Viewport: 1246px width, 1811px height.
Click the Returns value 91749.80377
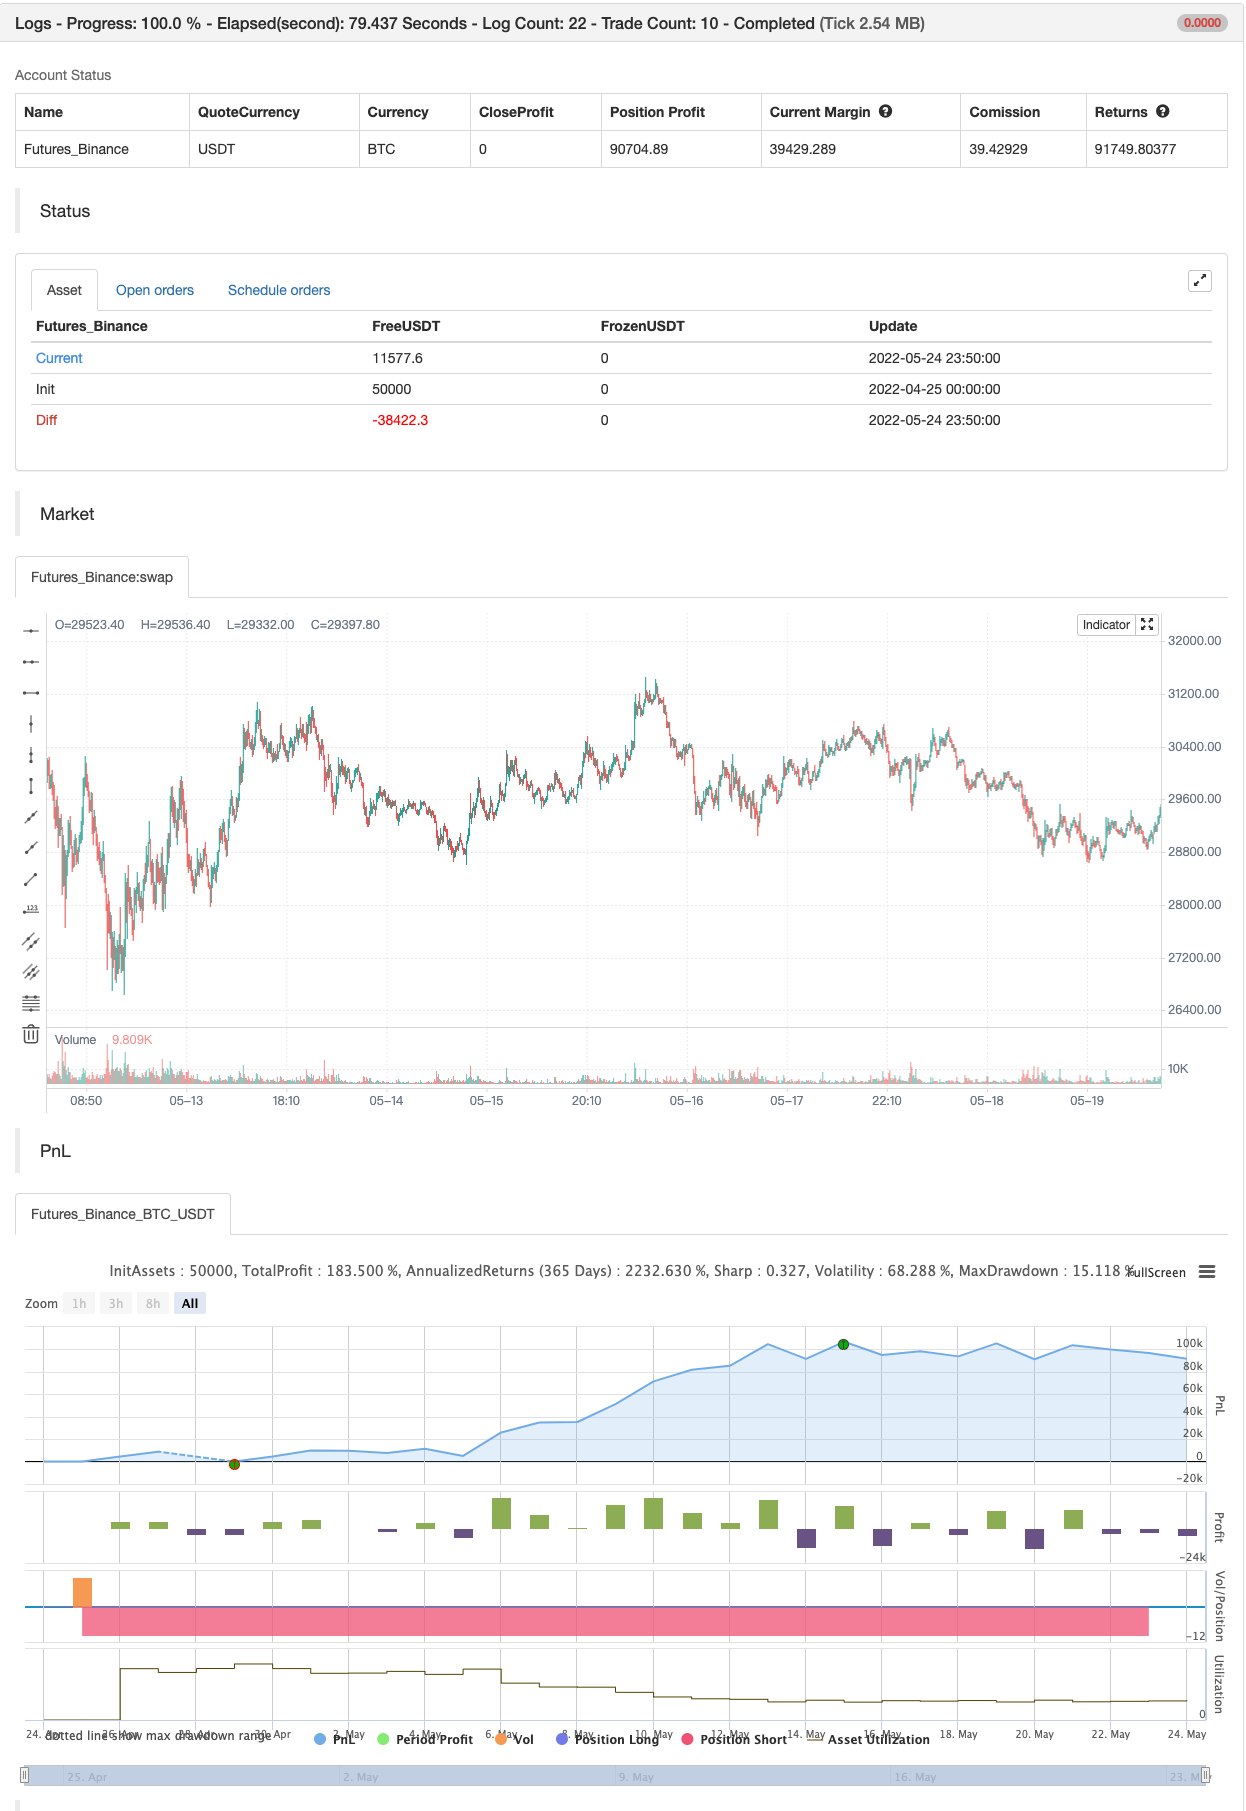pyautogui.click(x=1135, y=149)
